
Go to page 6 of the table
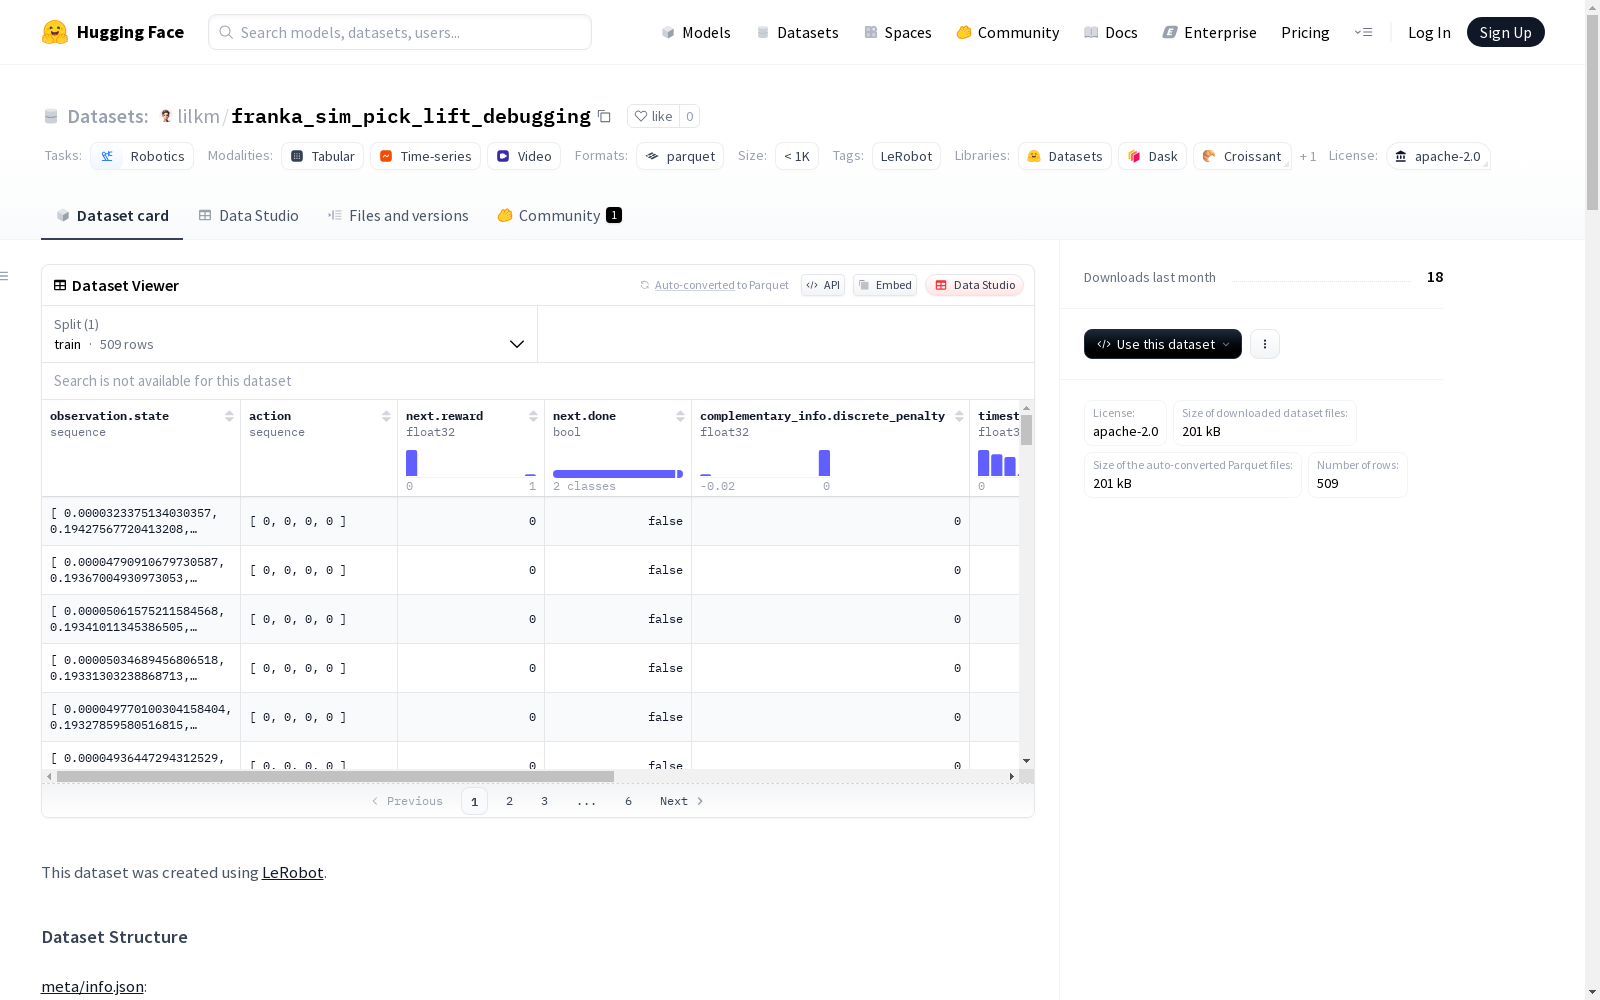click(628, 801)
